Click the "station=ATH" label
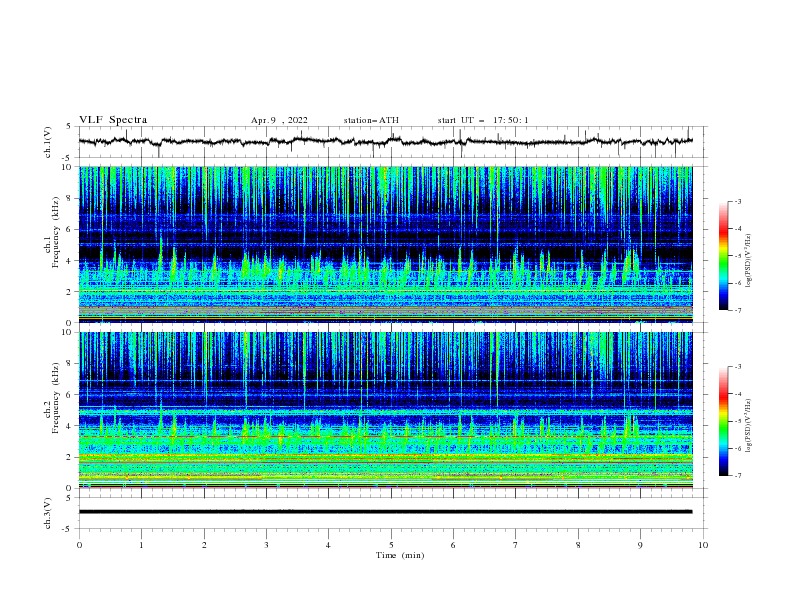 pyautogui.click(x=371, y=120)
